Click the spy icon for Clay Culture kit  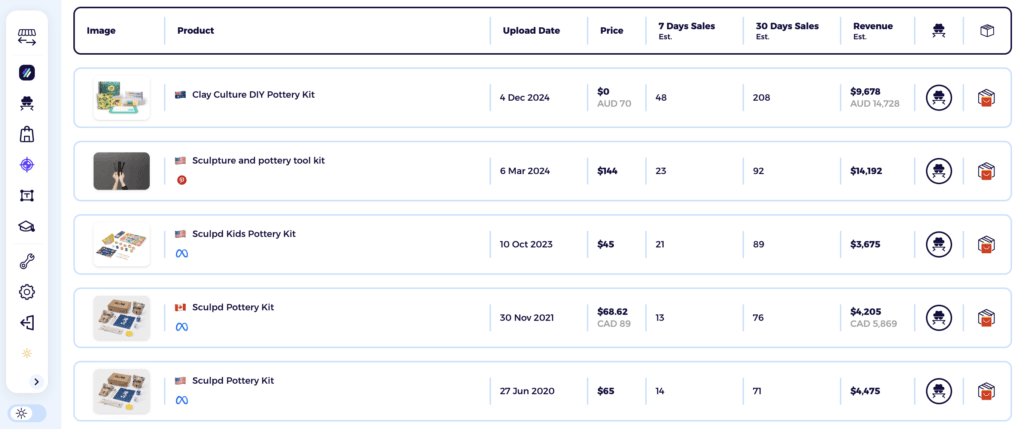click(938, 98)
